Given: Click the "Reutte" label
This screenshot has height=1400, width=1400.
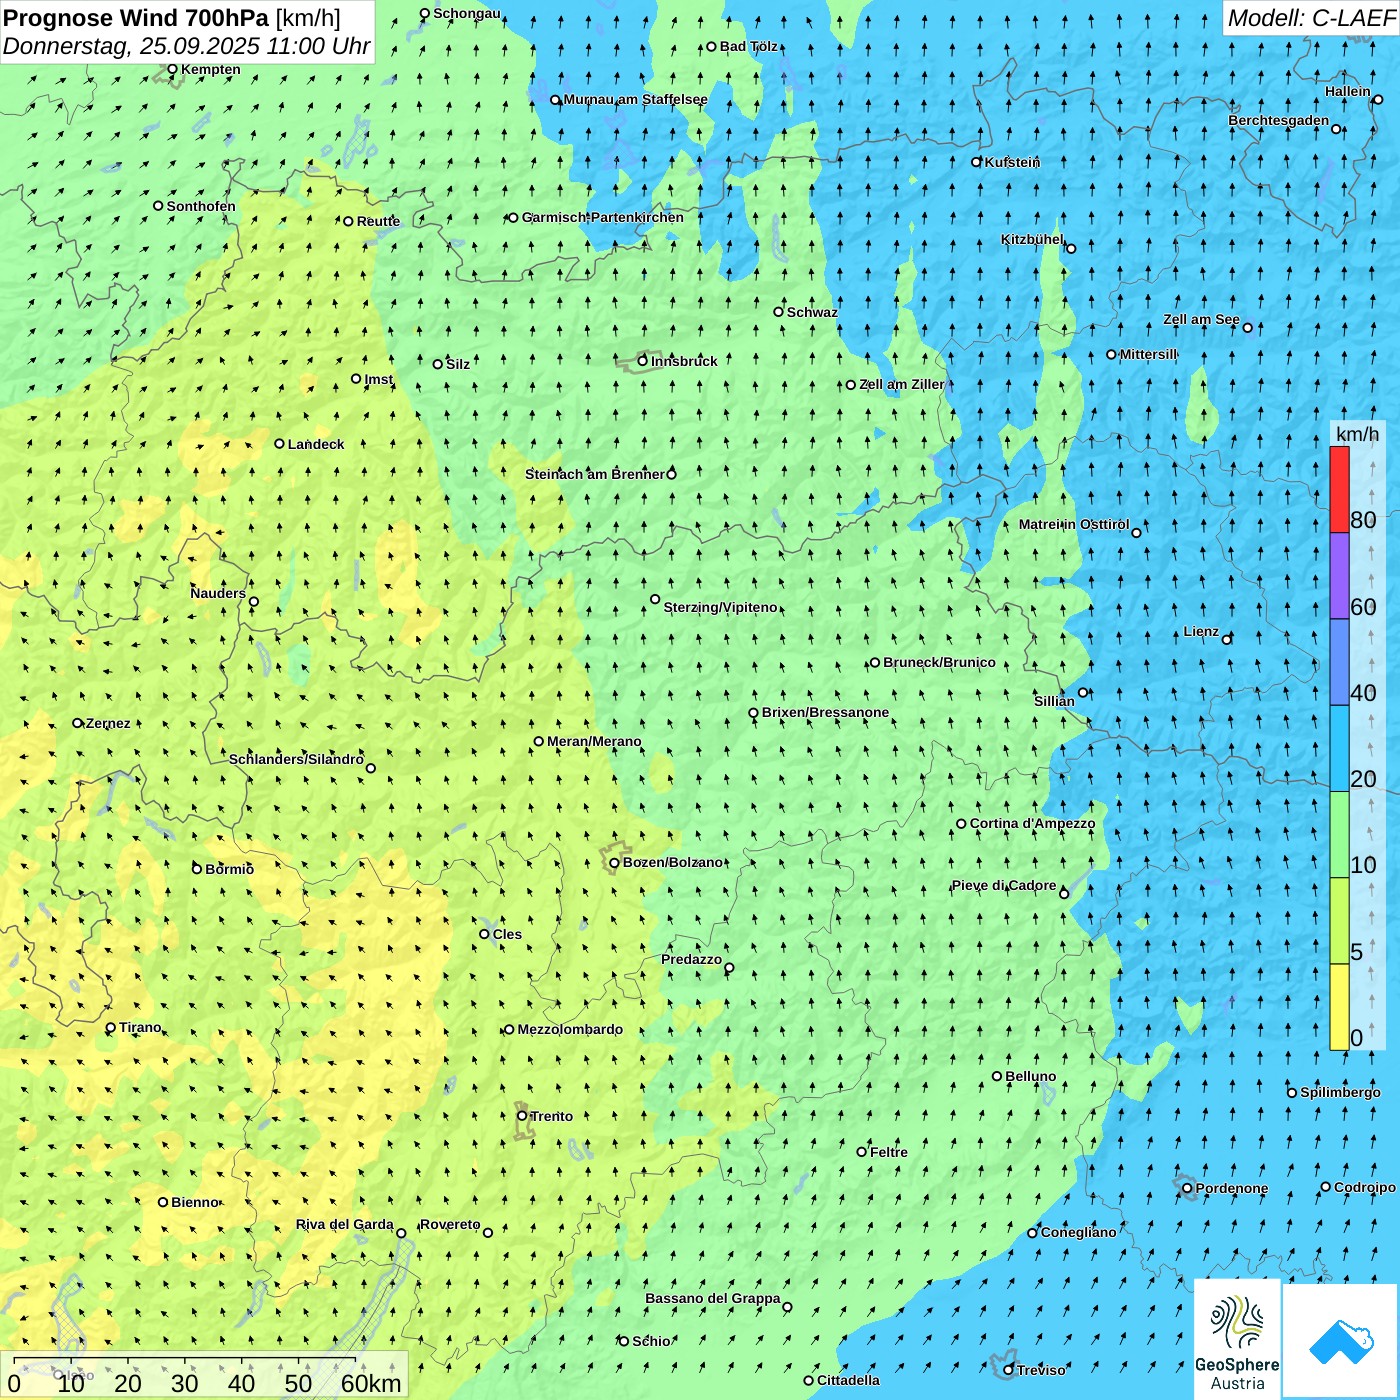Looking at the screenshot, I should click(x=378, y=221).
